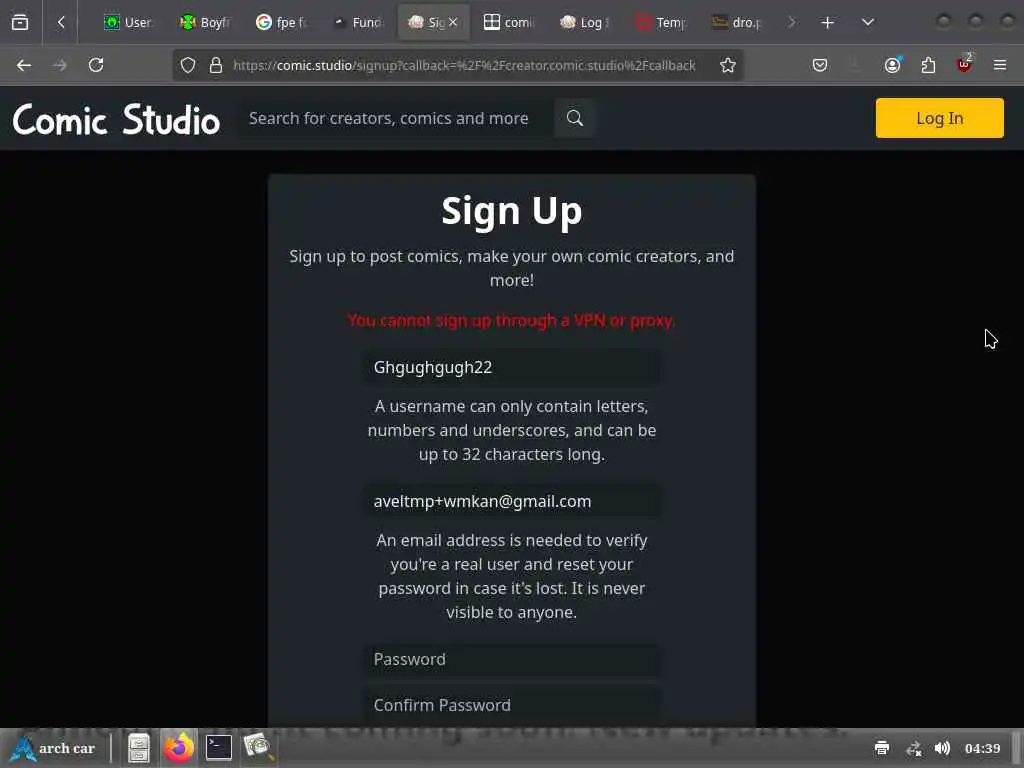Open the image viewer taskbar icon
The height and width of the screenshot is (768, 1024).
[259, 748]
